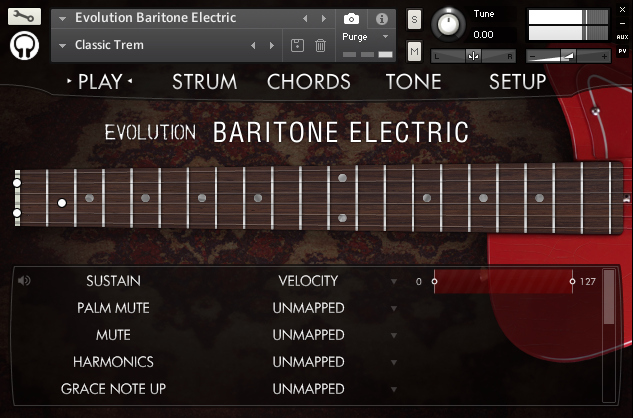Switch to the STRUM tab
Viewport: 633px width, 418px height.
point(204,82)
